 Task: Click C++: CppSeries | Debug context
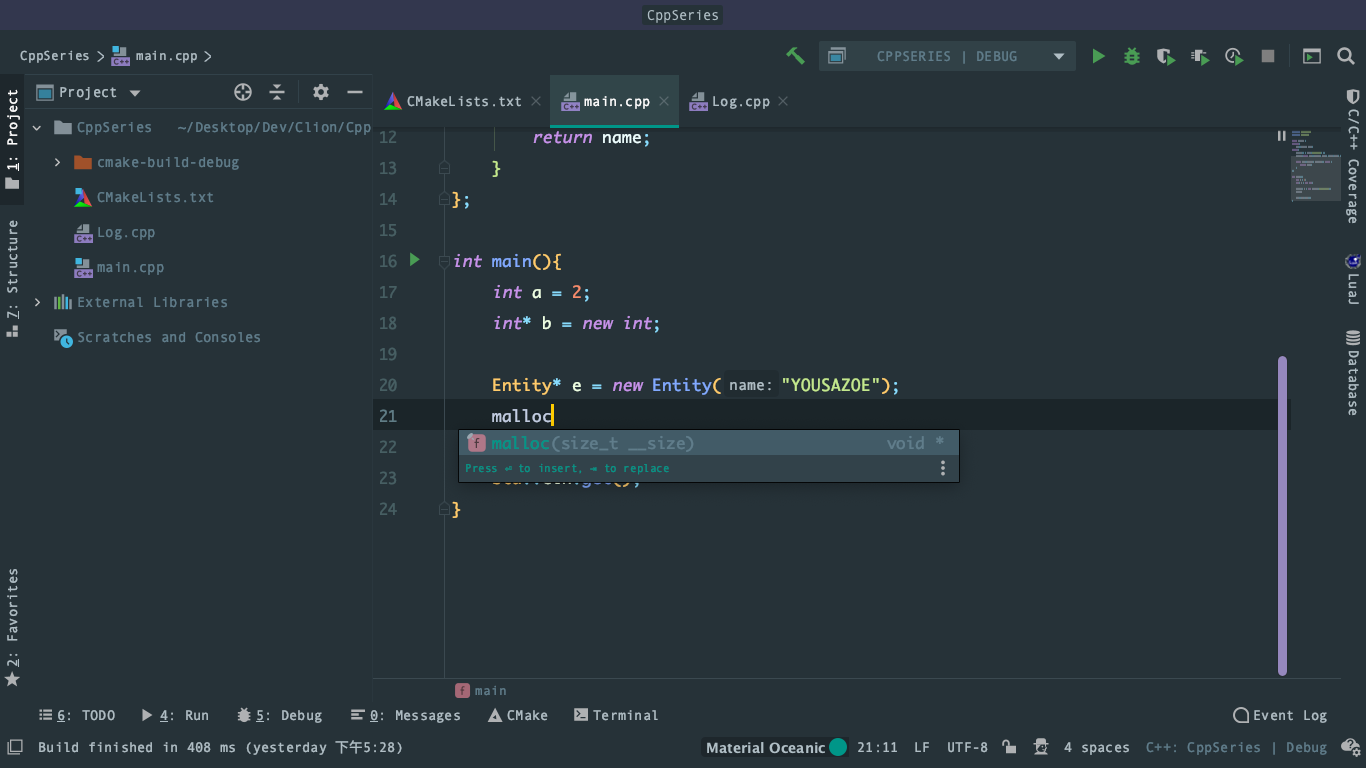point(1236,747)
